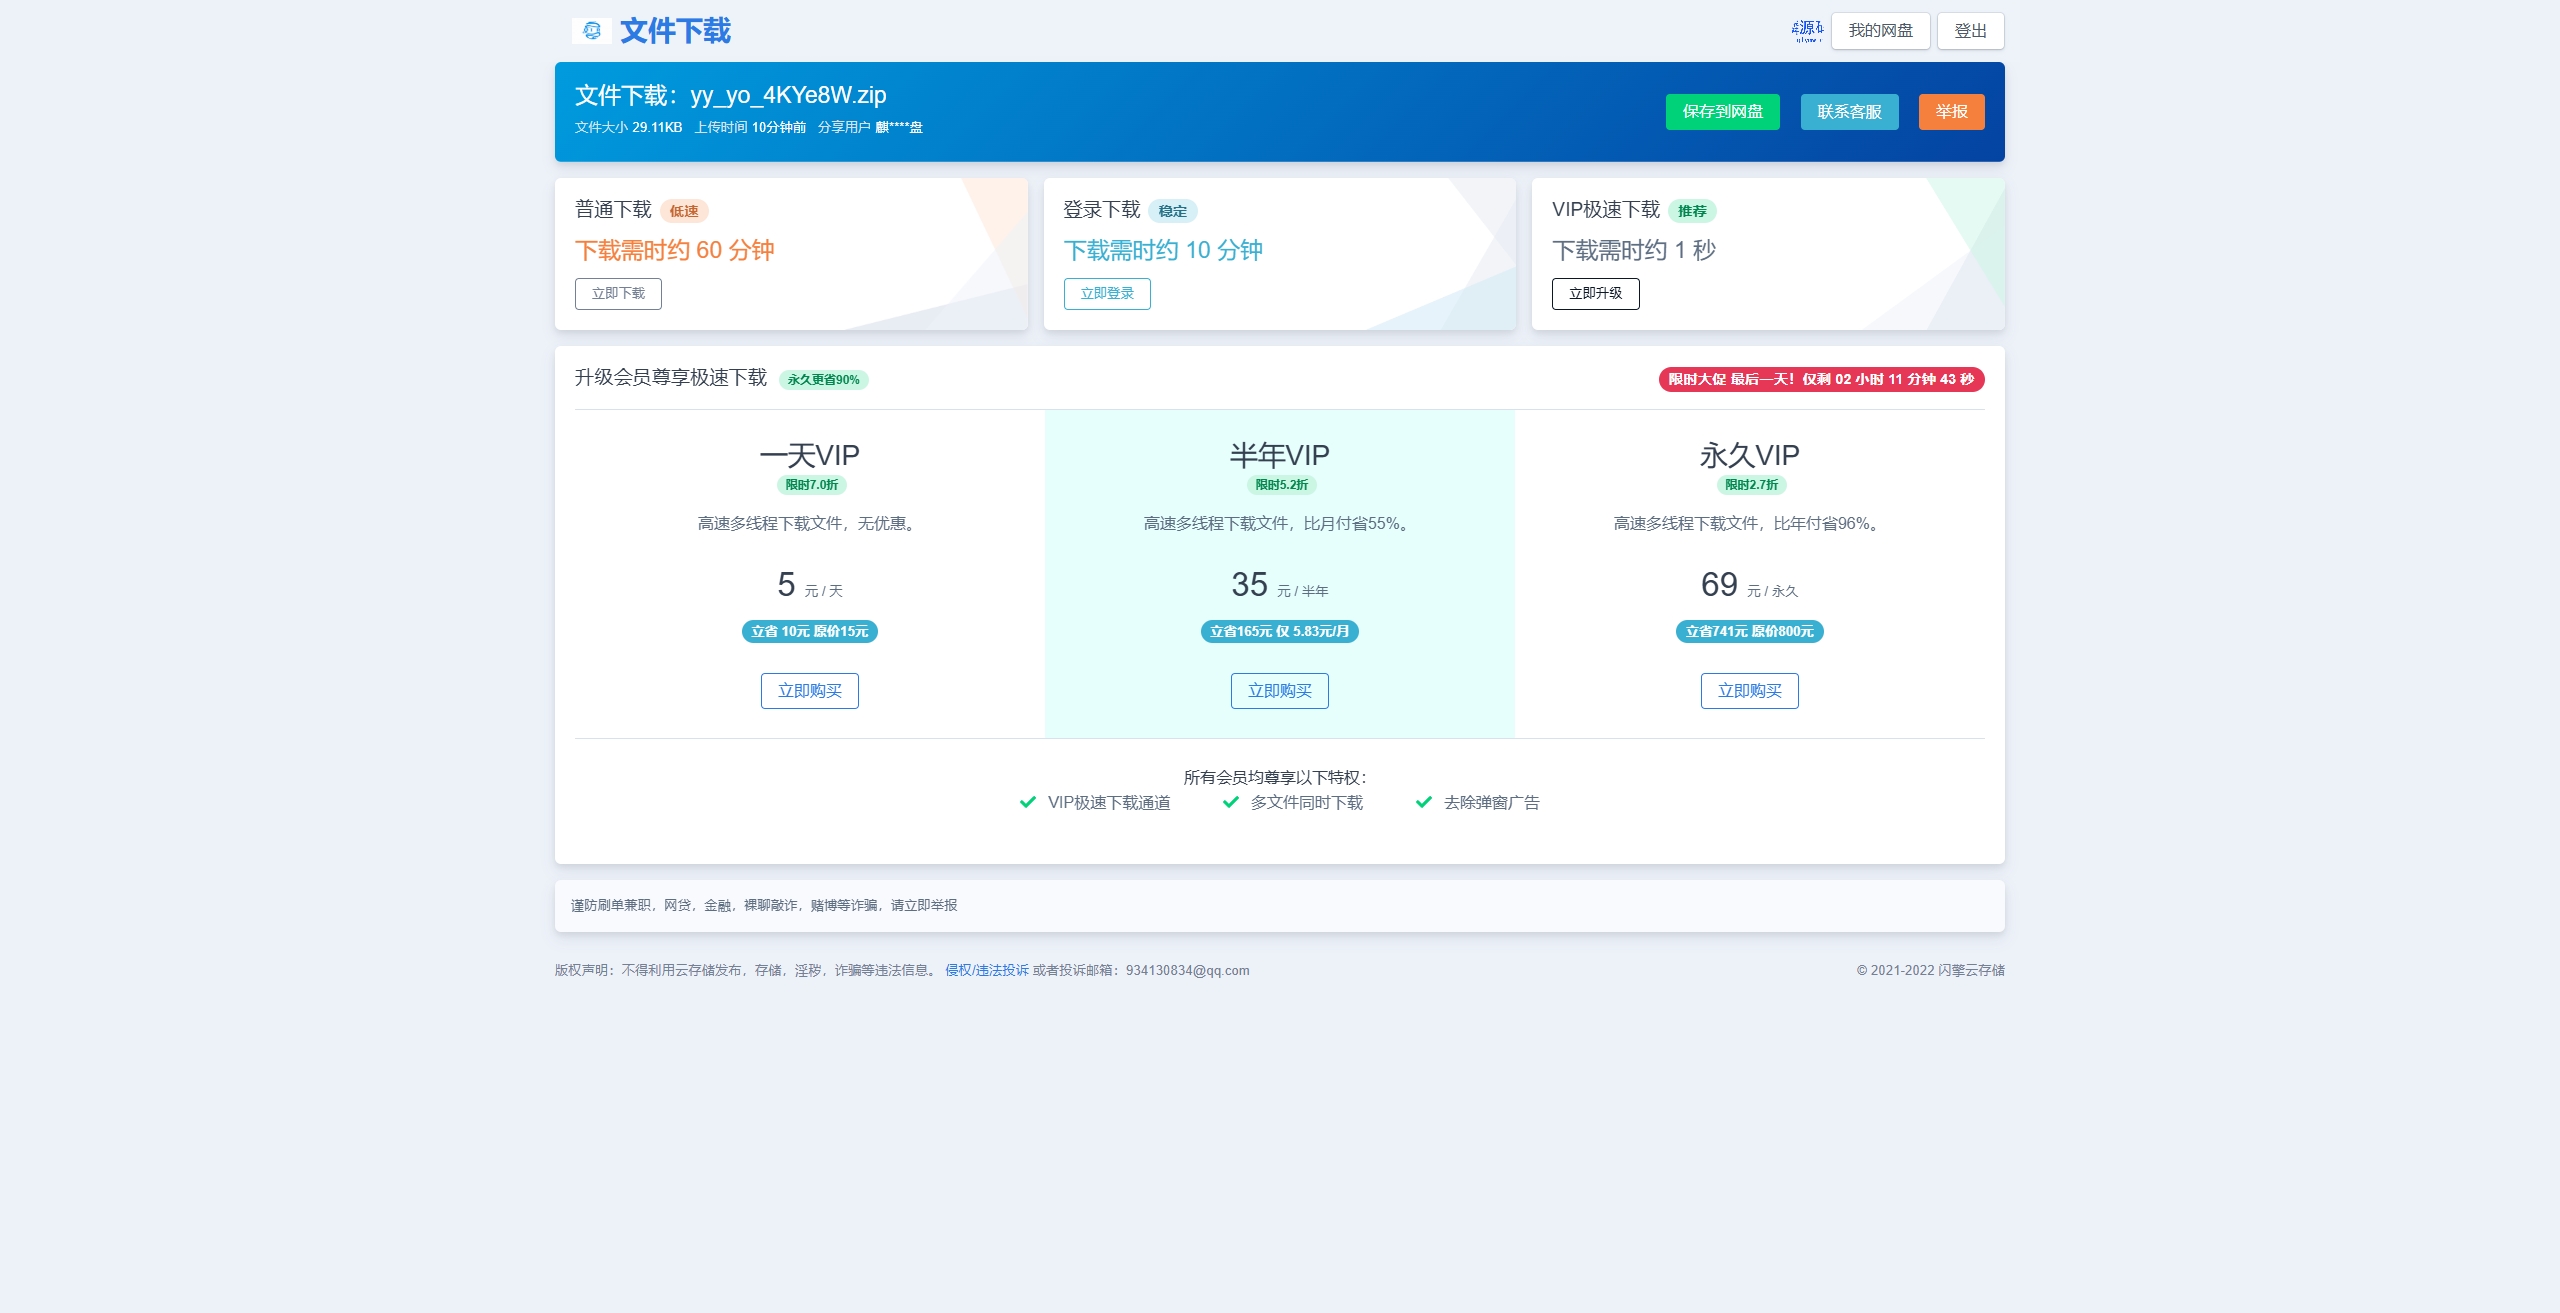Click the 稳定 badge on 登录下载
Screen dimensions: 2560x1313
tap(1172, 211)
